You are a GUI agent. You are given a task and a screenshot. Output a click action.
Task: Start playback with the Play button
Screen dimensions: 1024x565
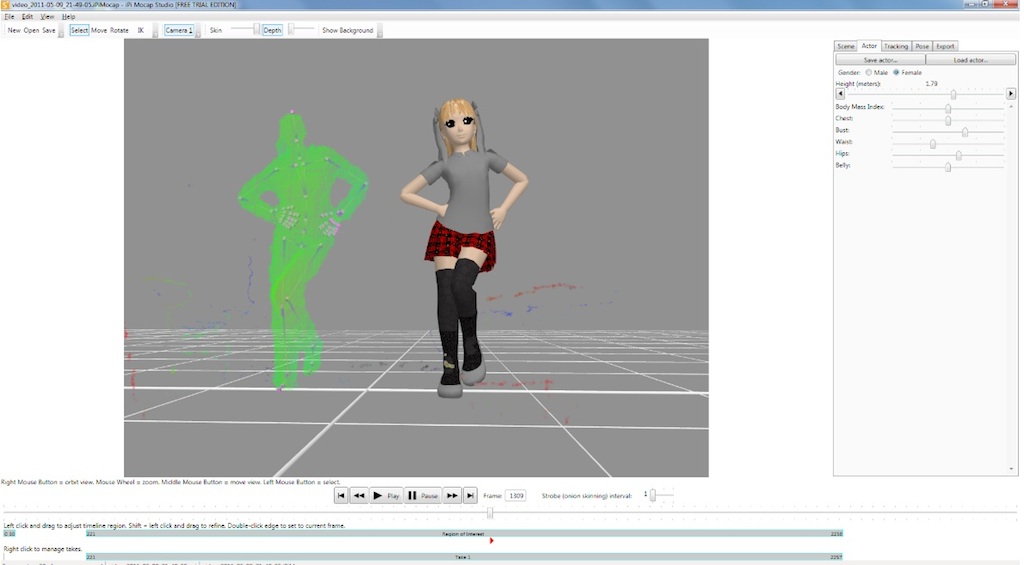tap(385, 496)
